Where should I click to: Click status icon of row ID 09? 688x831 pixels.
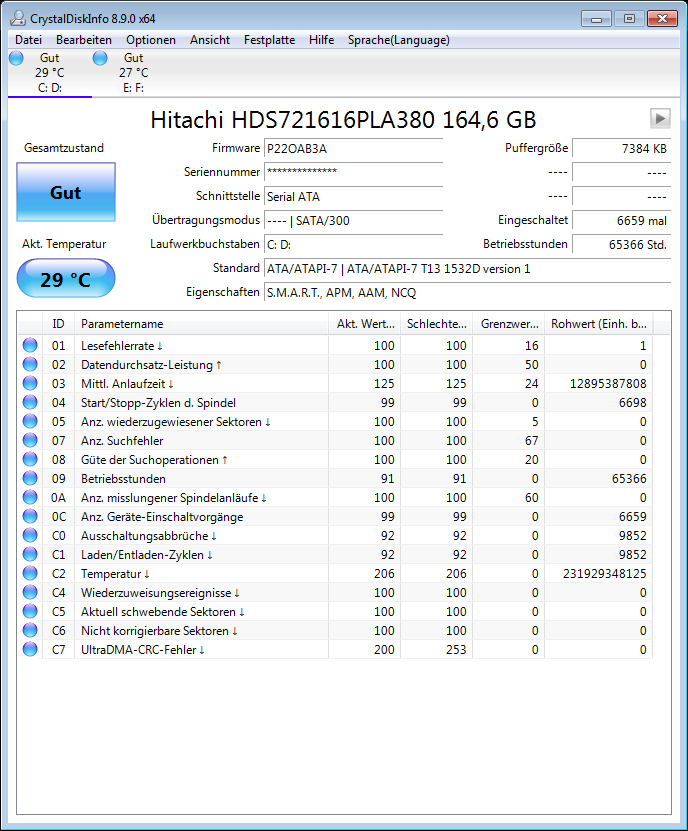[30, 479]
